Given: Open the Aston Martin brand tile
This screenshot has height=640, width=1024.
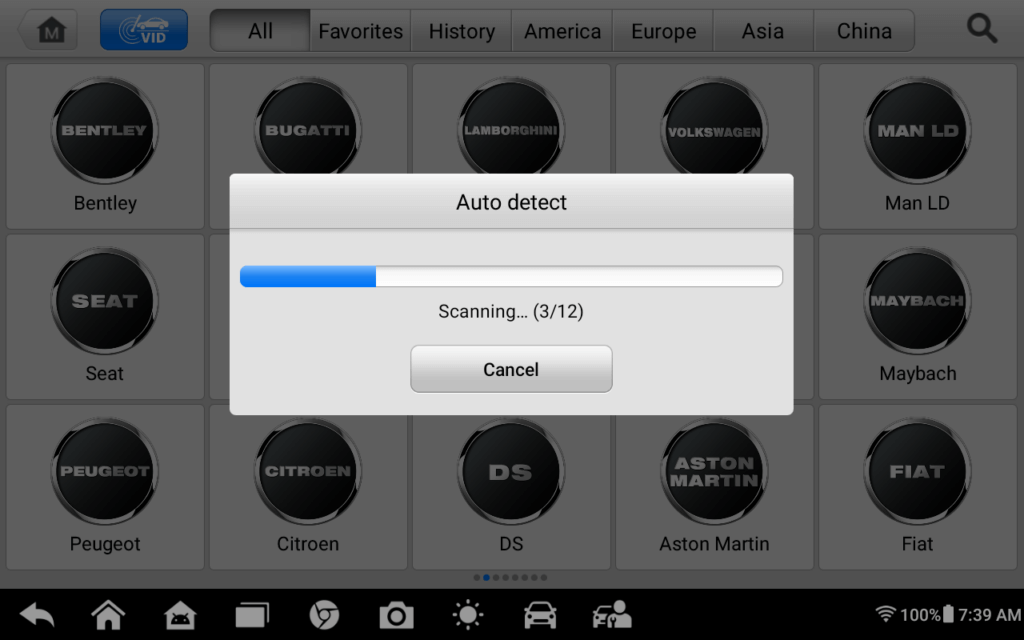Looking at the screenshot, I should 714,487.
